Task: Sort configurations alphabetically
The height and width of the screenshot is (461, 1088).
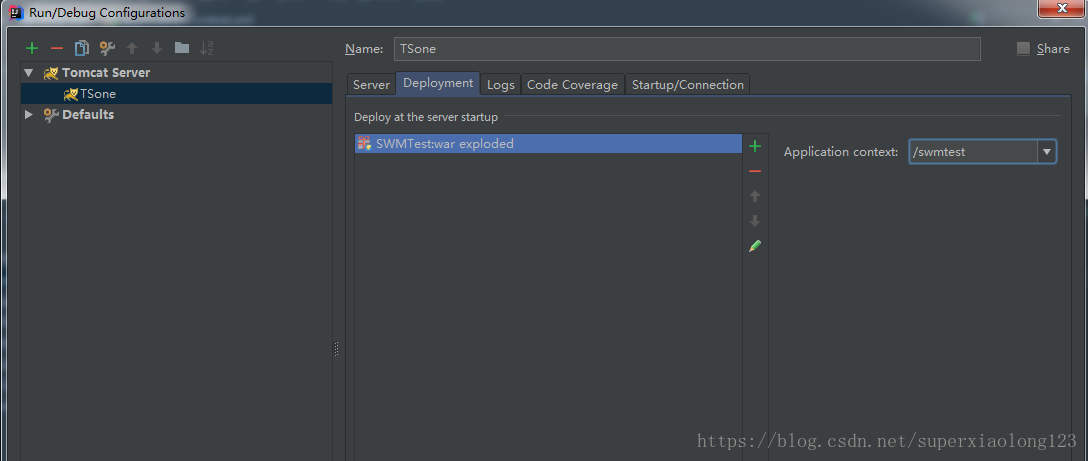Action: pyautogui.click(x=207, y=48)
